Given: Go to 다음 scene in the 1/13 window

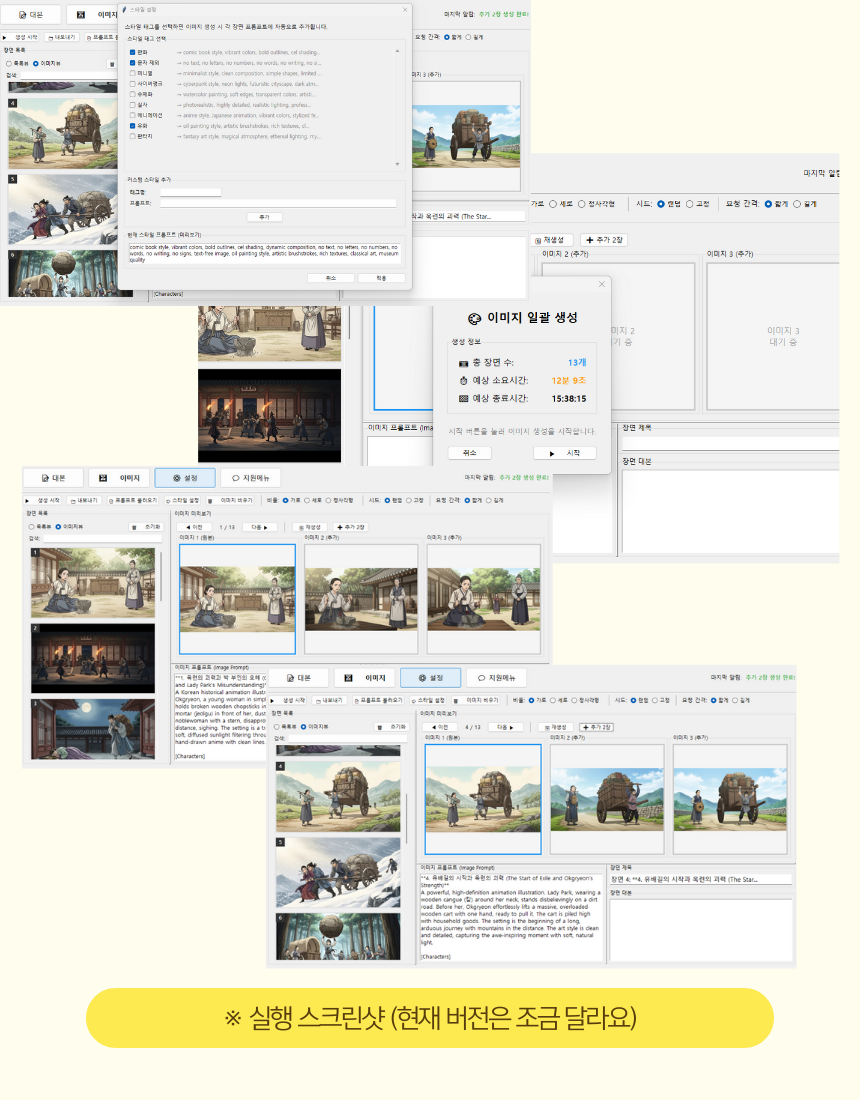Looking at the screenshot, I should 257,526.
